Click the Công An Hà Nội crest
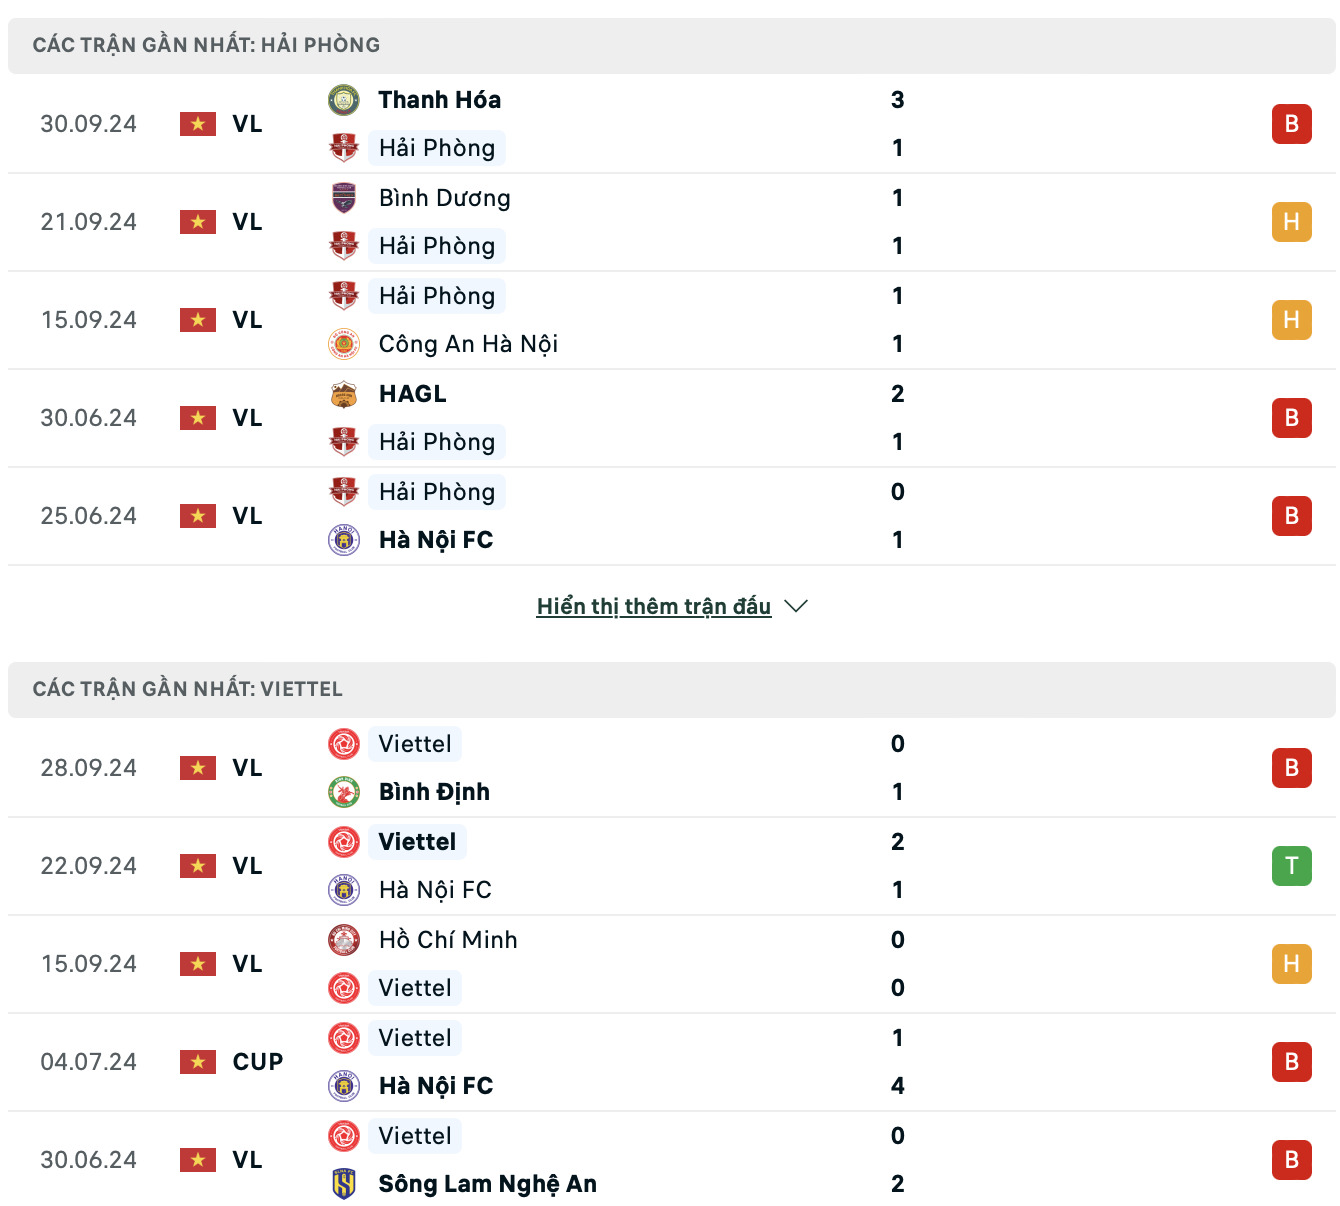This screenshot has height=1206, width=1340. pos(344,344)
